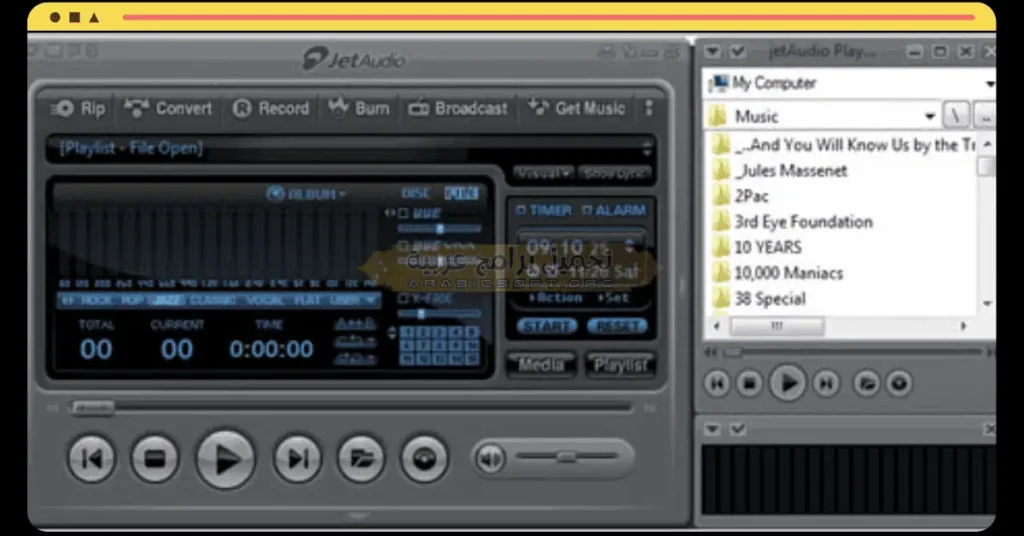
Task: Click the START timer button
Action: pyautogui.click(x=547, y=326)
